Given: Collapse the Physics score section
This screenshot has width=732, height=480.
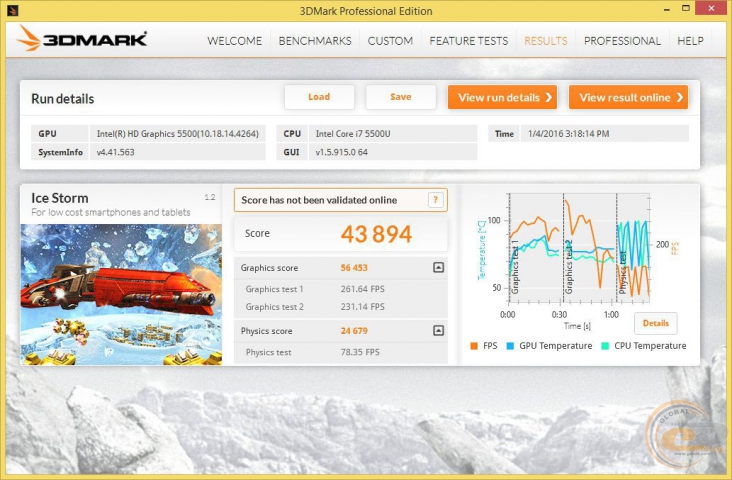Looking at the screenshot, I should [438, 331].
